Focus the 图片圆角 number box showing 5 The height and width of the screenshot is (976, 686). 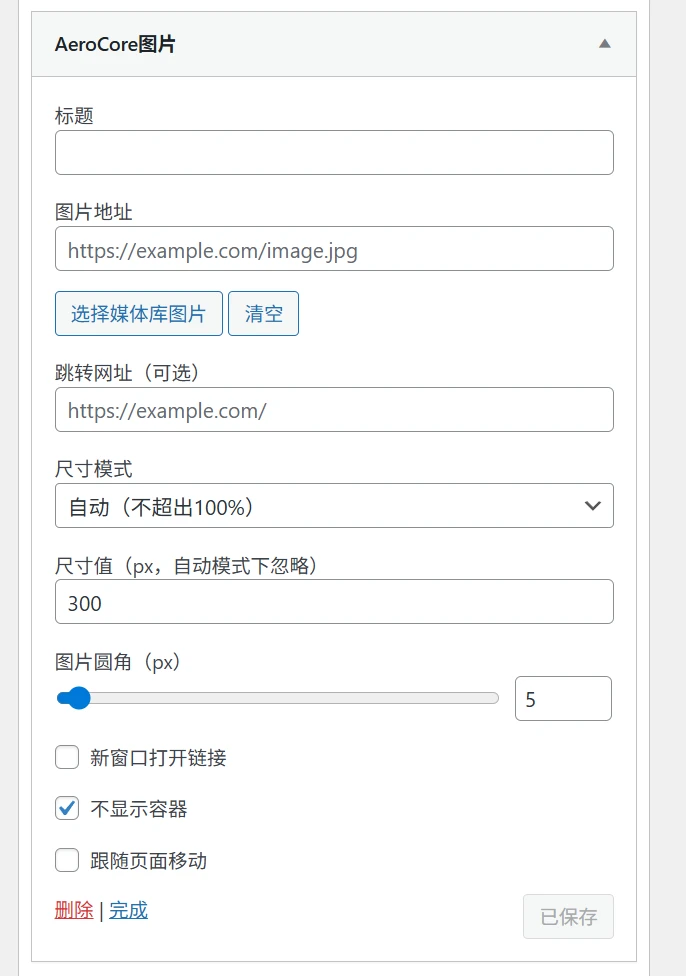click(562, 699)
